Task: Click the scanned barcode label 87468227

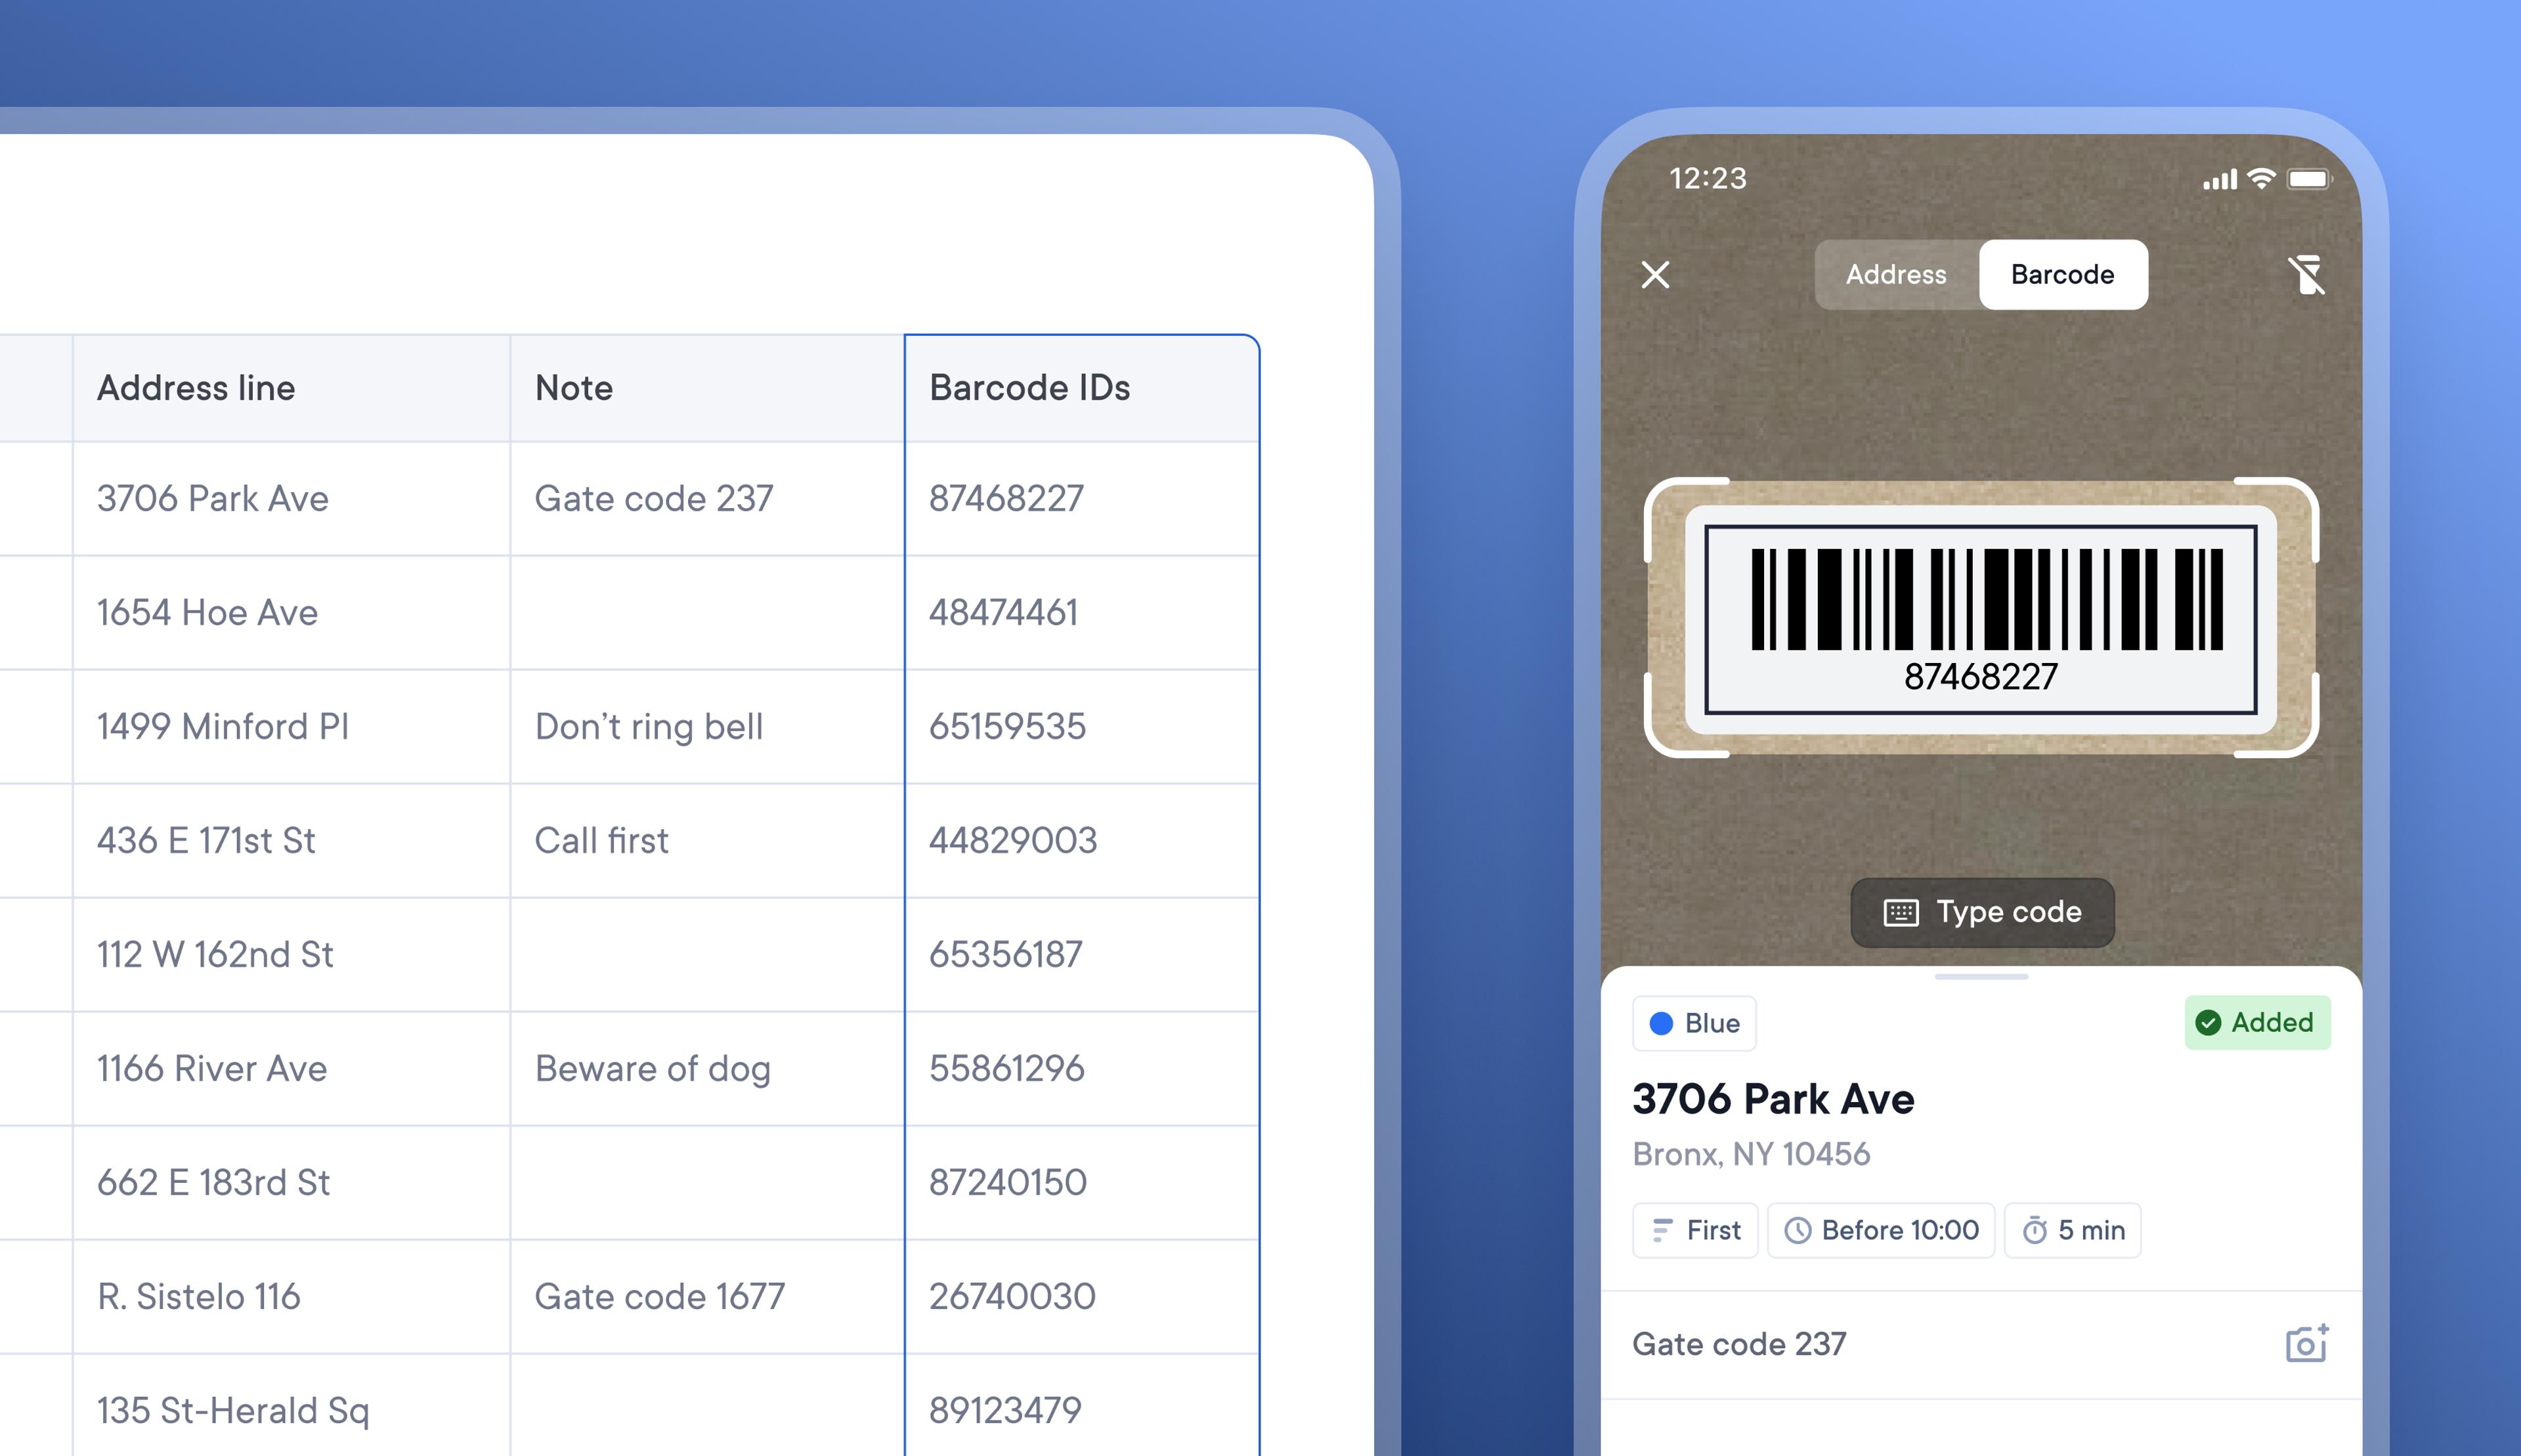Action: [x=1981, y=619]
